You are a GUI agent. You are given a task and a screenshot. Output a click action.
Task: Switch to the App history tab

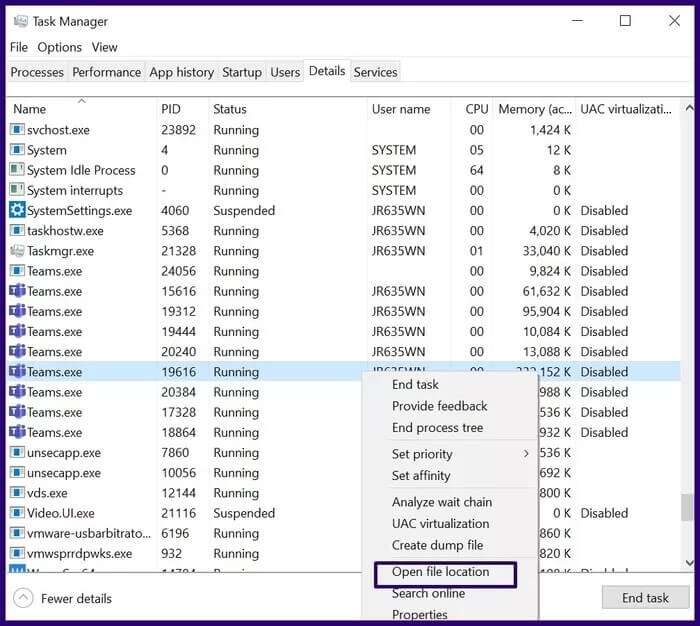pos(181,72)
